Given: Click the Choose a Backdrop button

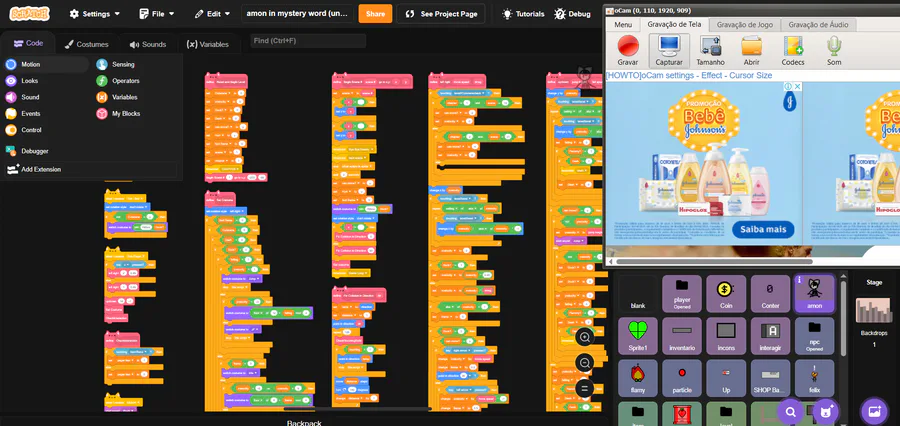Looking at the screenshot, I should [x=875, y=412].
